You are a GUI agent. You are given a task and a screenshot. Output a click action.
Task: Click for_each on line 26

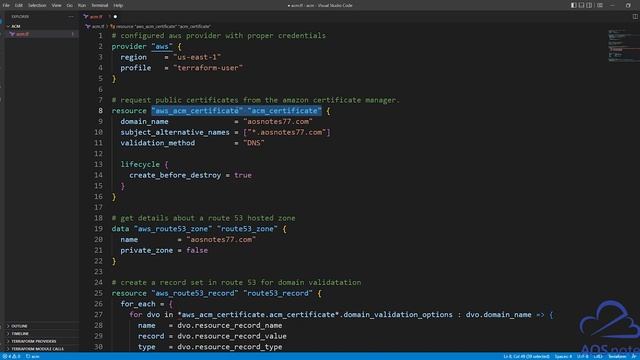(x=138, y=304)
